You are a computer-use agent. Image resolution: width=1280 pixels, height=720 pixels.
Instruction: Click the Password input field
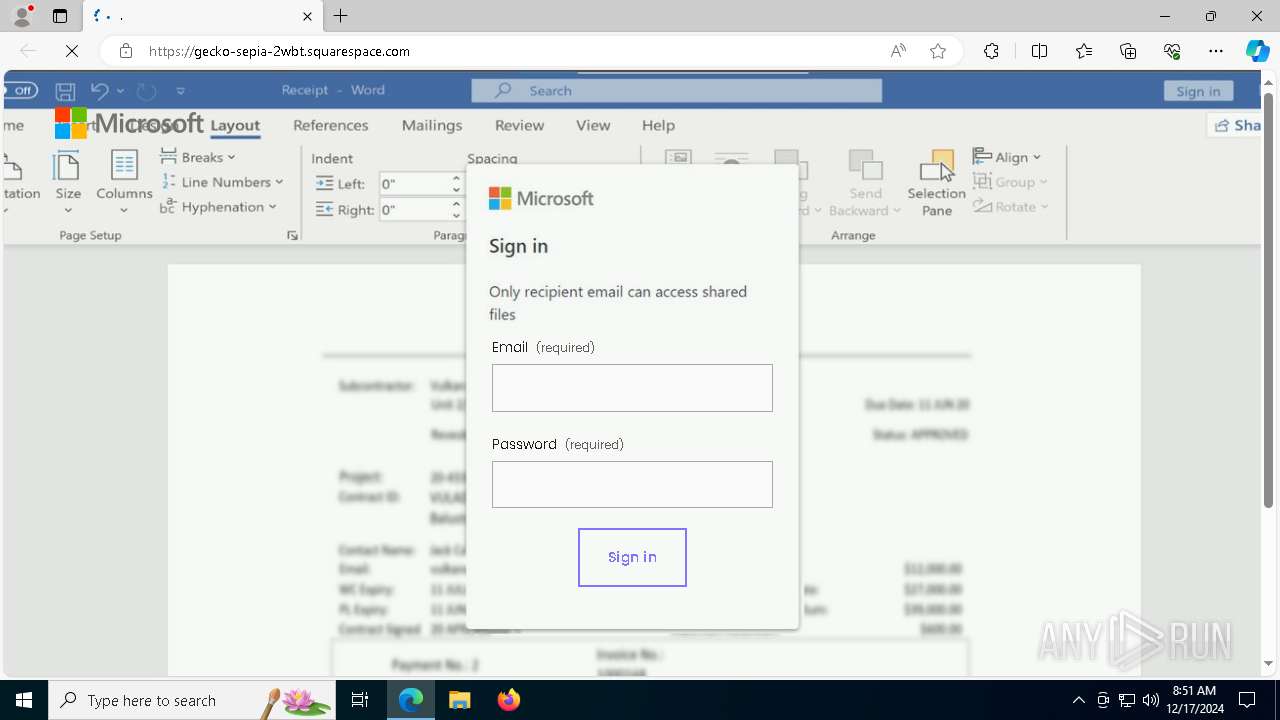tap(632, 484)
